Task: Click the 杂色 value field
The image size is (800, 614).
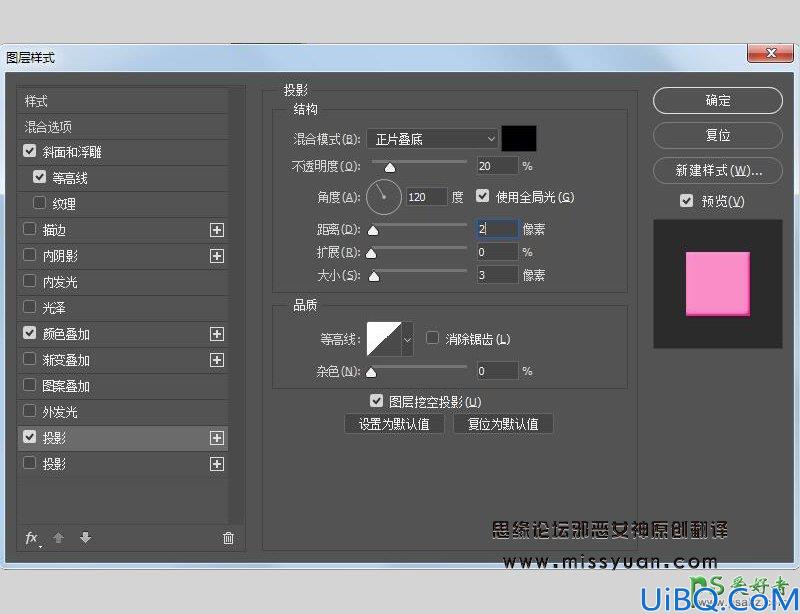Action: pyautogui.click(x=497, y=371)
